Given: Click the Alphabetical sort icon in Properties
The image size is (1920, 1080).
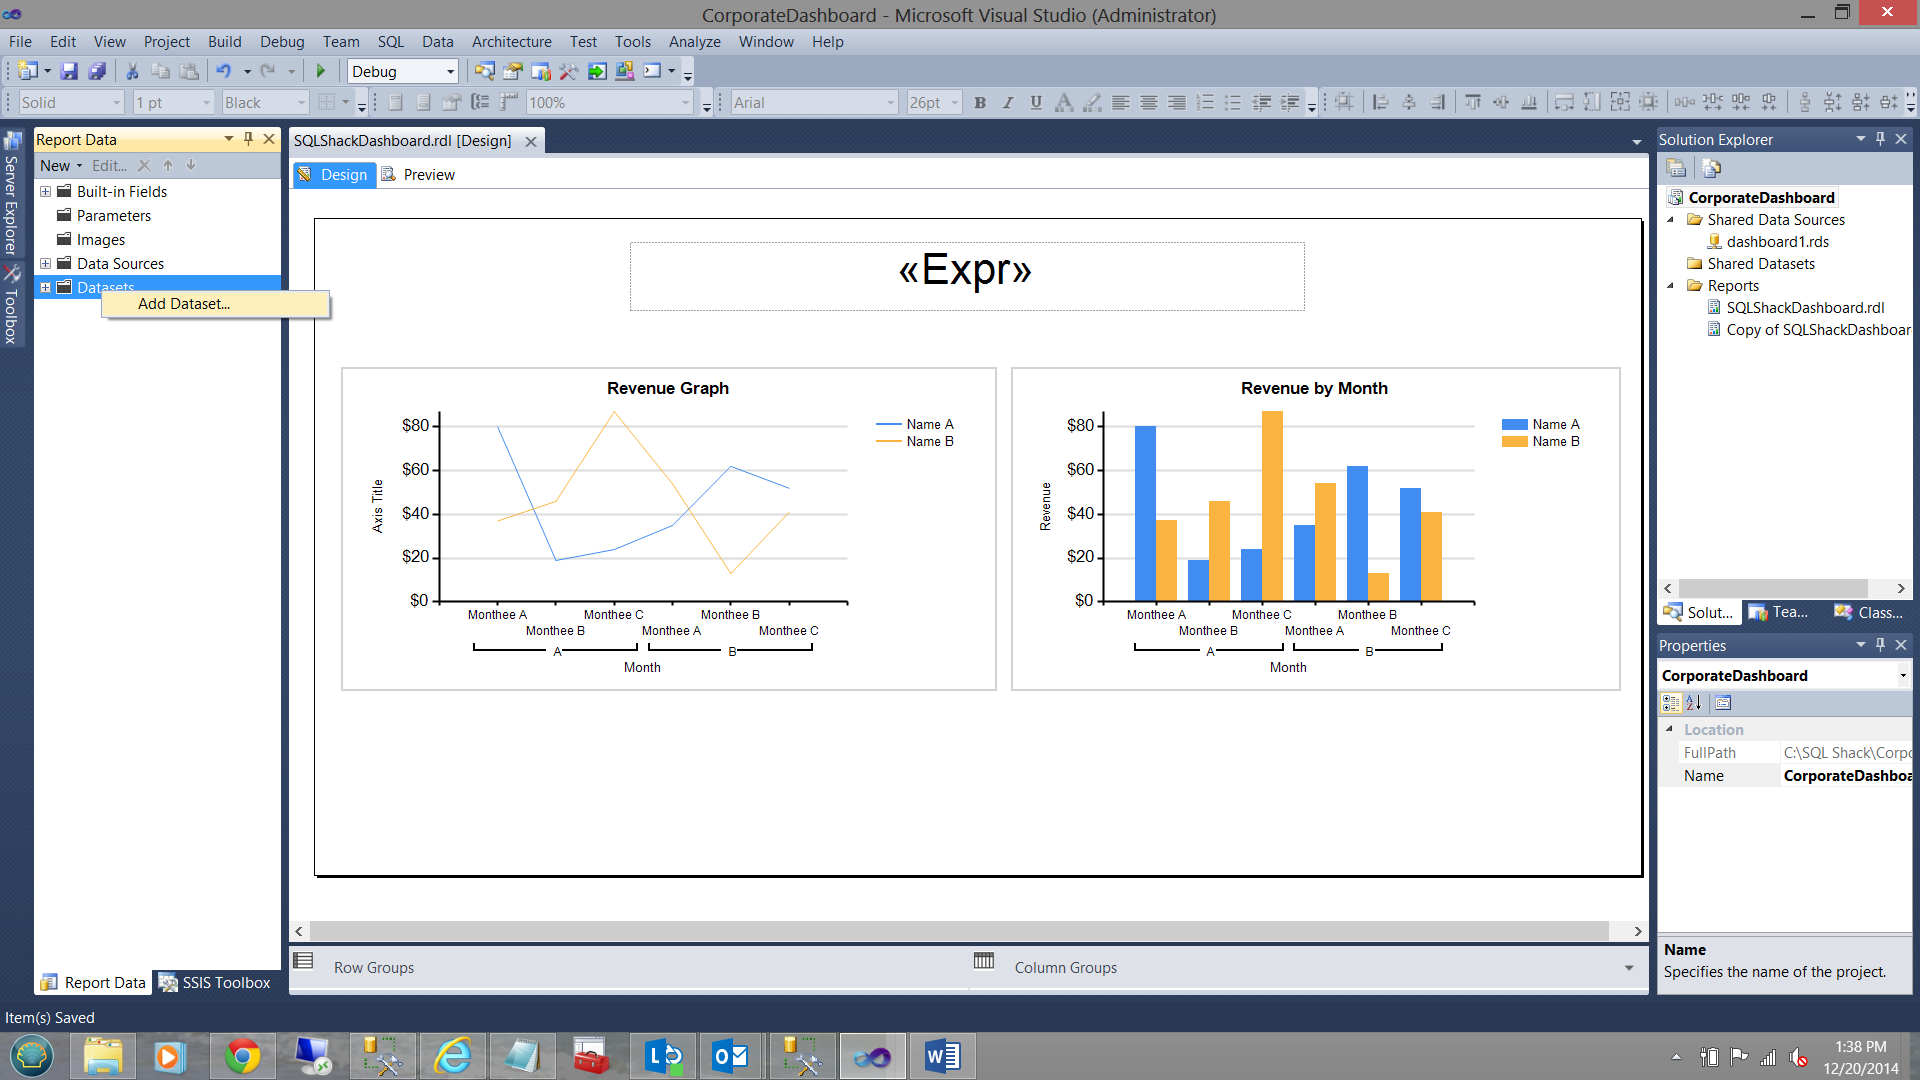Looking at the screenshot, I should coord(1693,703).
